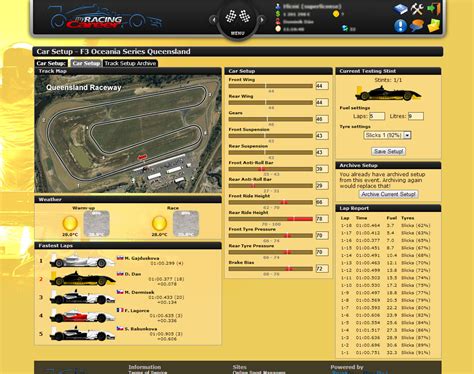This screenshot has width=474, height=374.
Task: Click the flag next to F. Lagorce
Action: click(120, 310)
